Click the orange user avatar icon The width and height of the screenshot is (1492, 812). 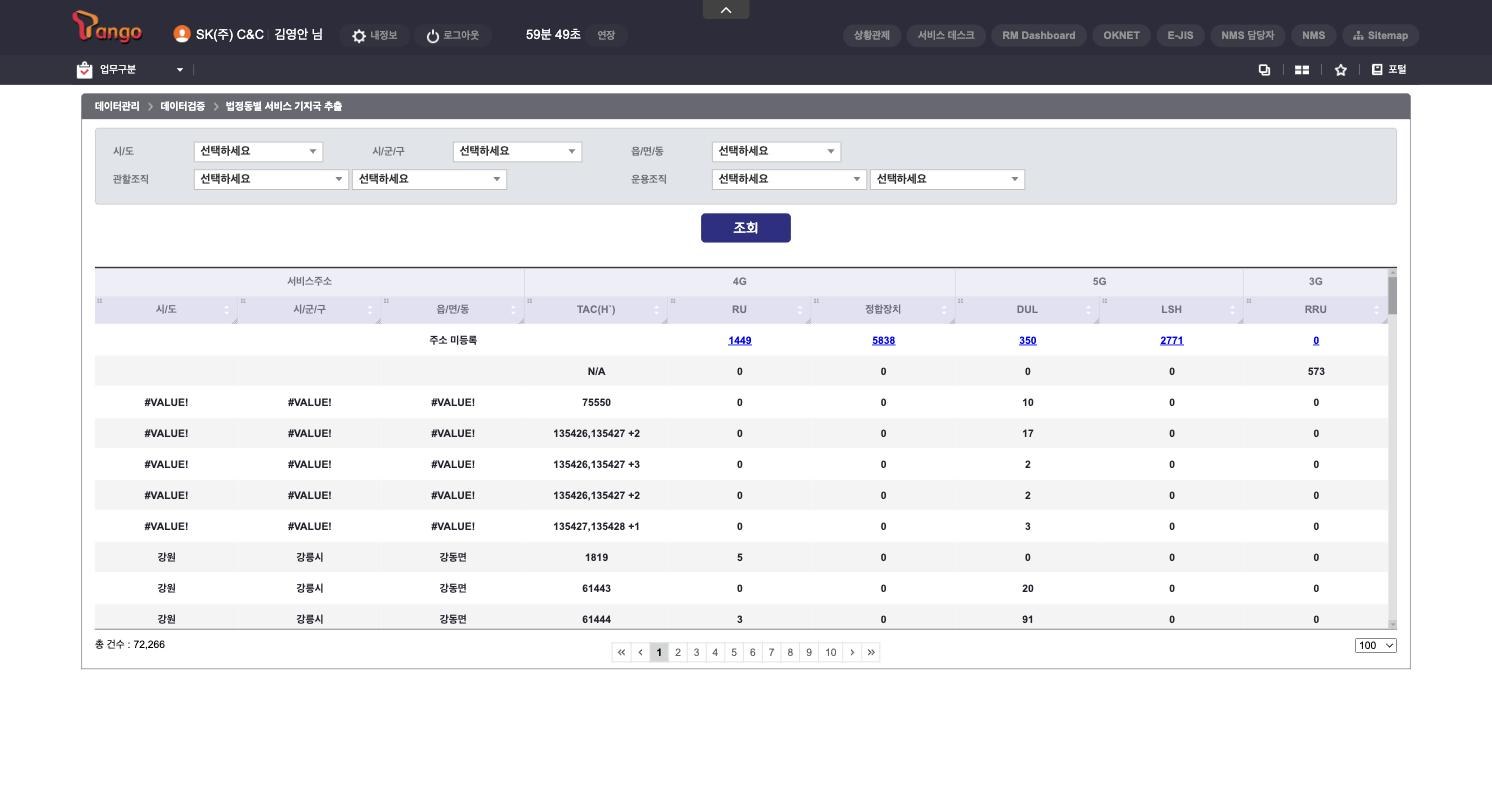click(181, 34)
